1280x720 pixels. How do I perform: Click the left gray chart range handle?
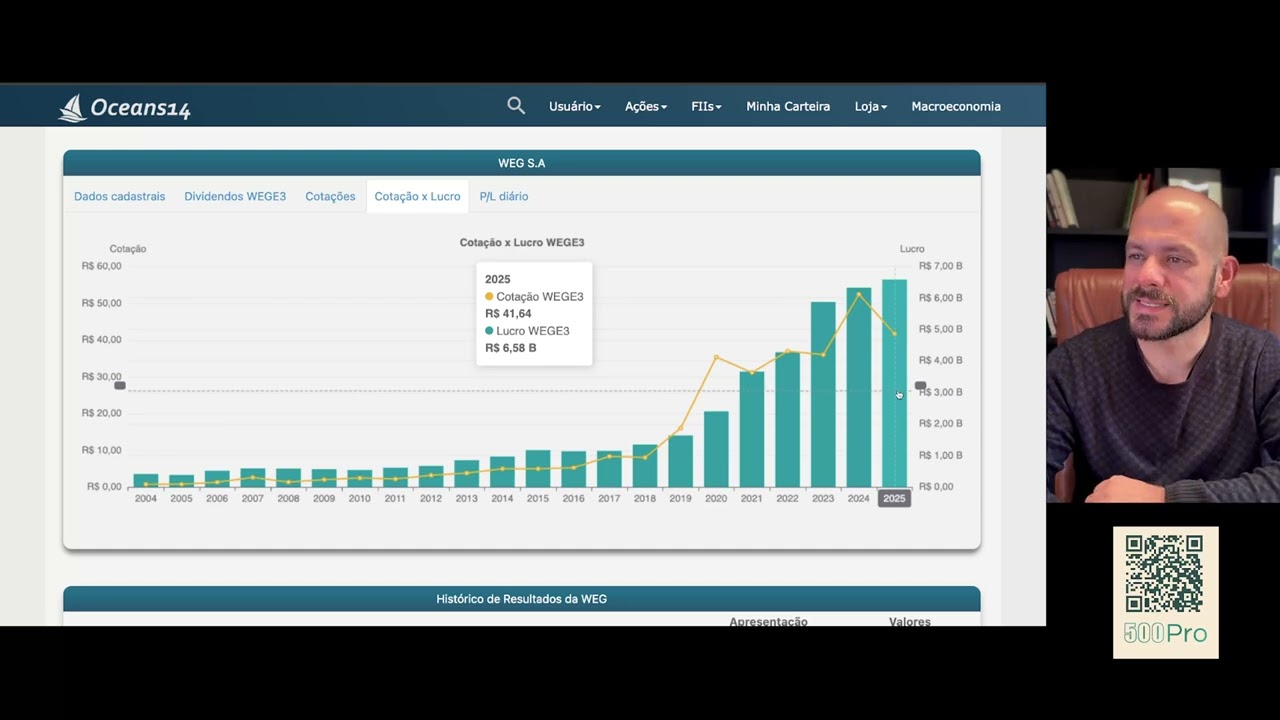pyautogui.click(x=120, y=385)
